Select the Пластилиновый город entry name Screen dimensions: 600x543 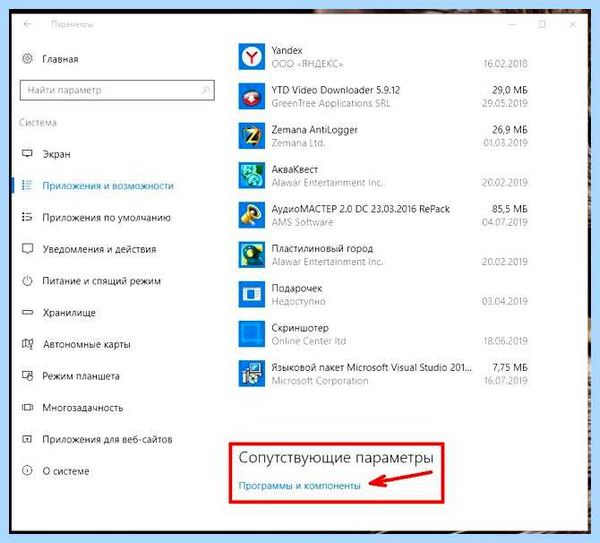[322, 249]
